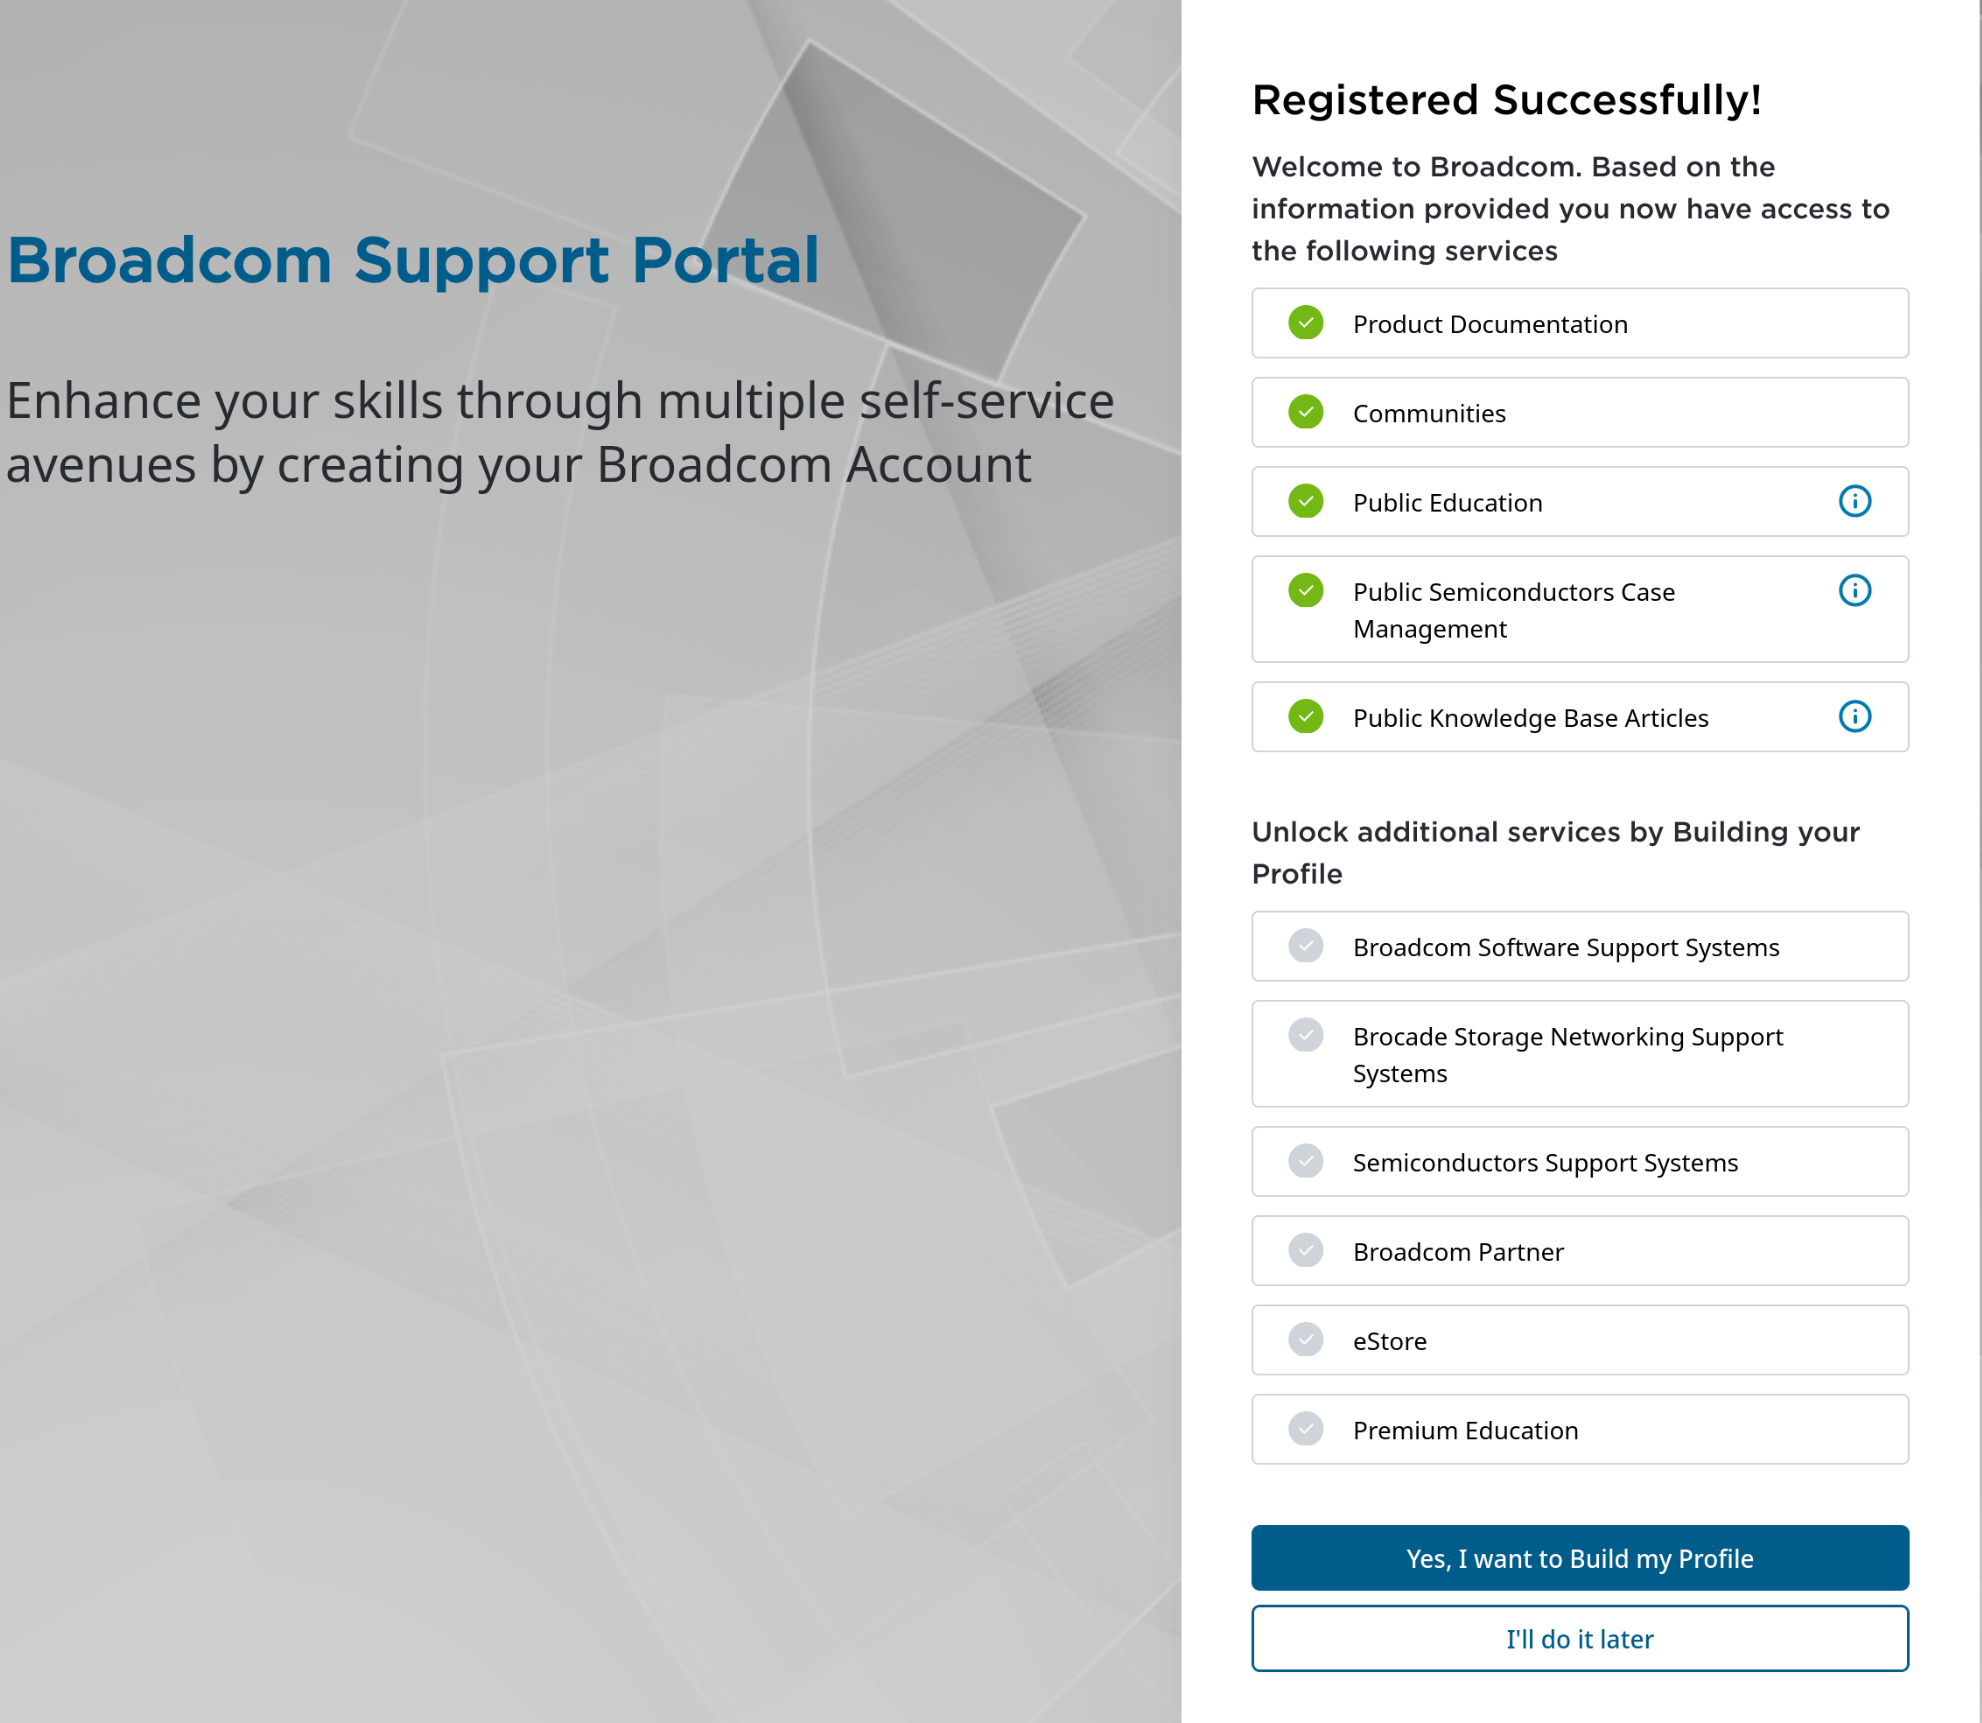The height and width of the screenshot is (1723, 1982).
Task: Open the Public Semiconductors Case Management info icon
Action: pyautogui.click(x=1855, y=591)
